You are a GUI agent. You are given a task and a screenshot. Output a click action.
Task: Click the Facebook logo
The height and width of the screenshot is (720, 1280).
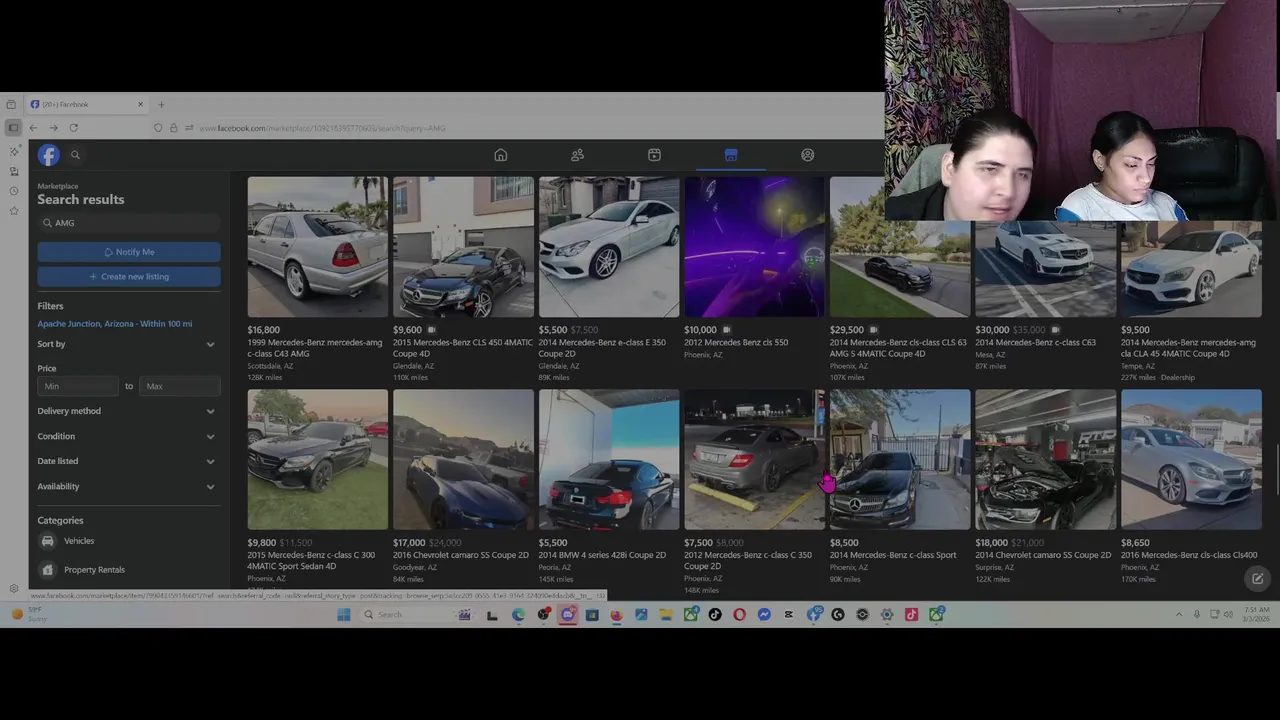tap(49, 155)
